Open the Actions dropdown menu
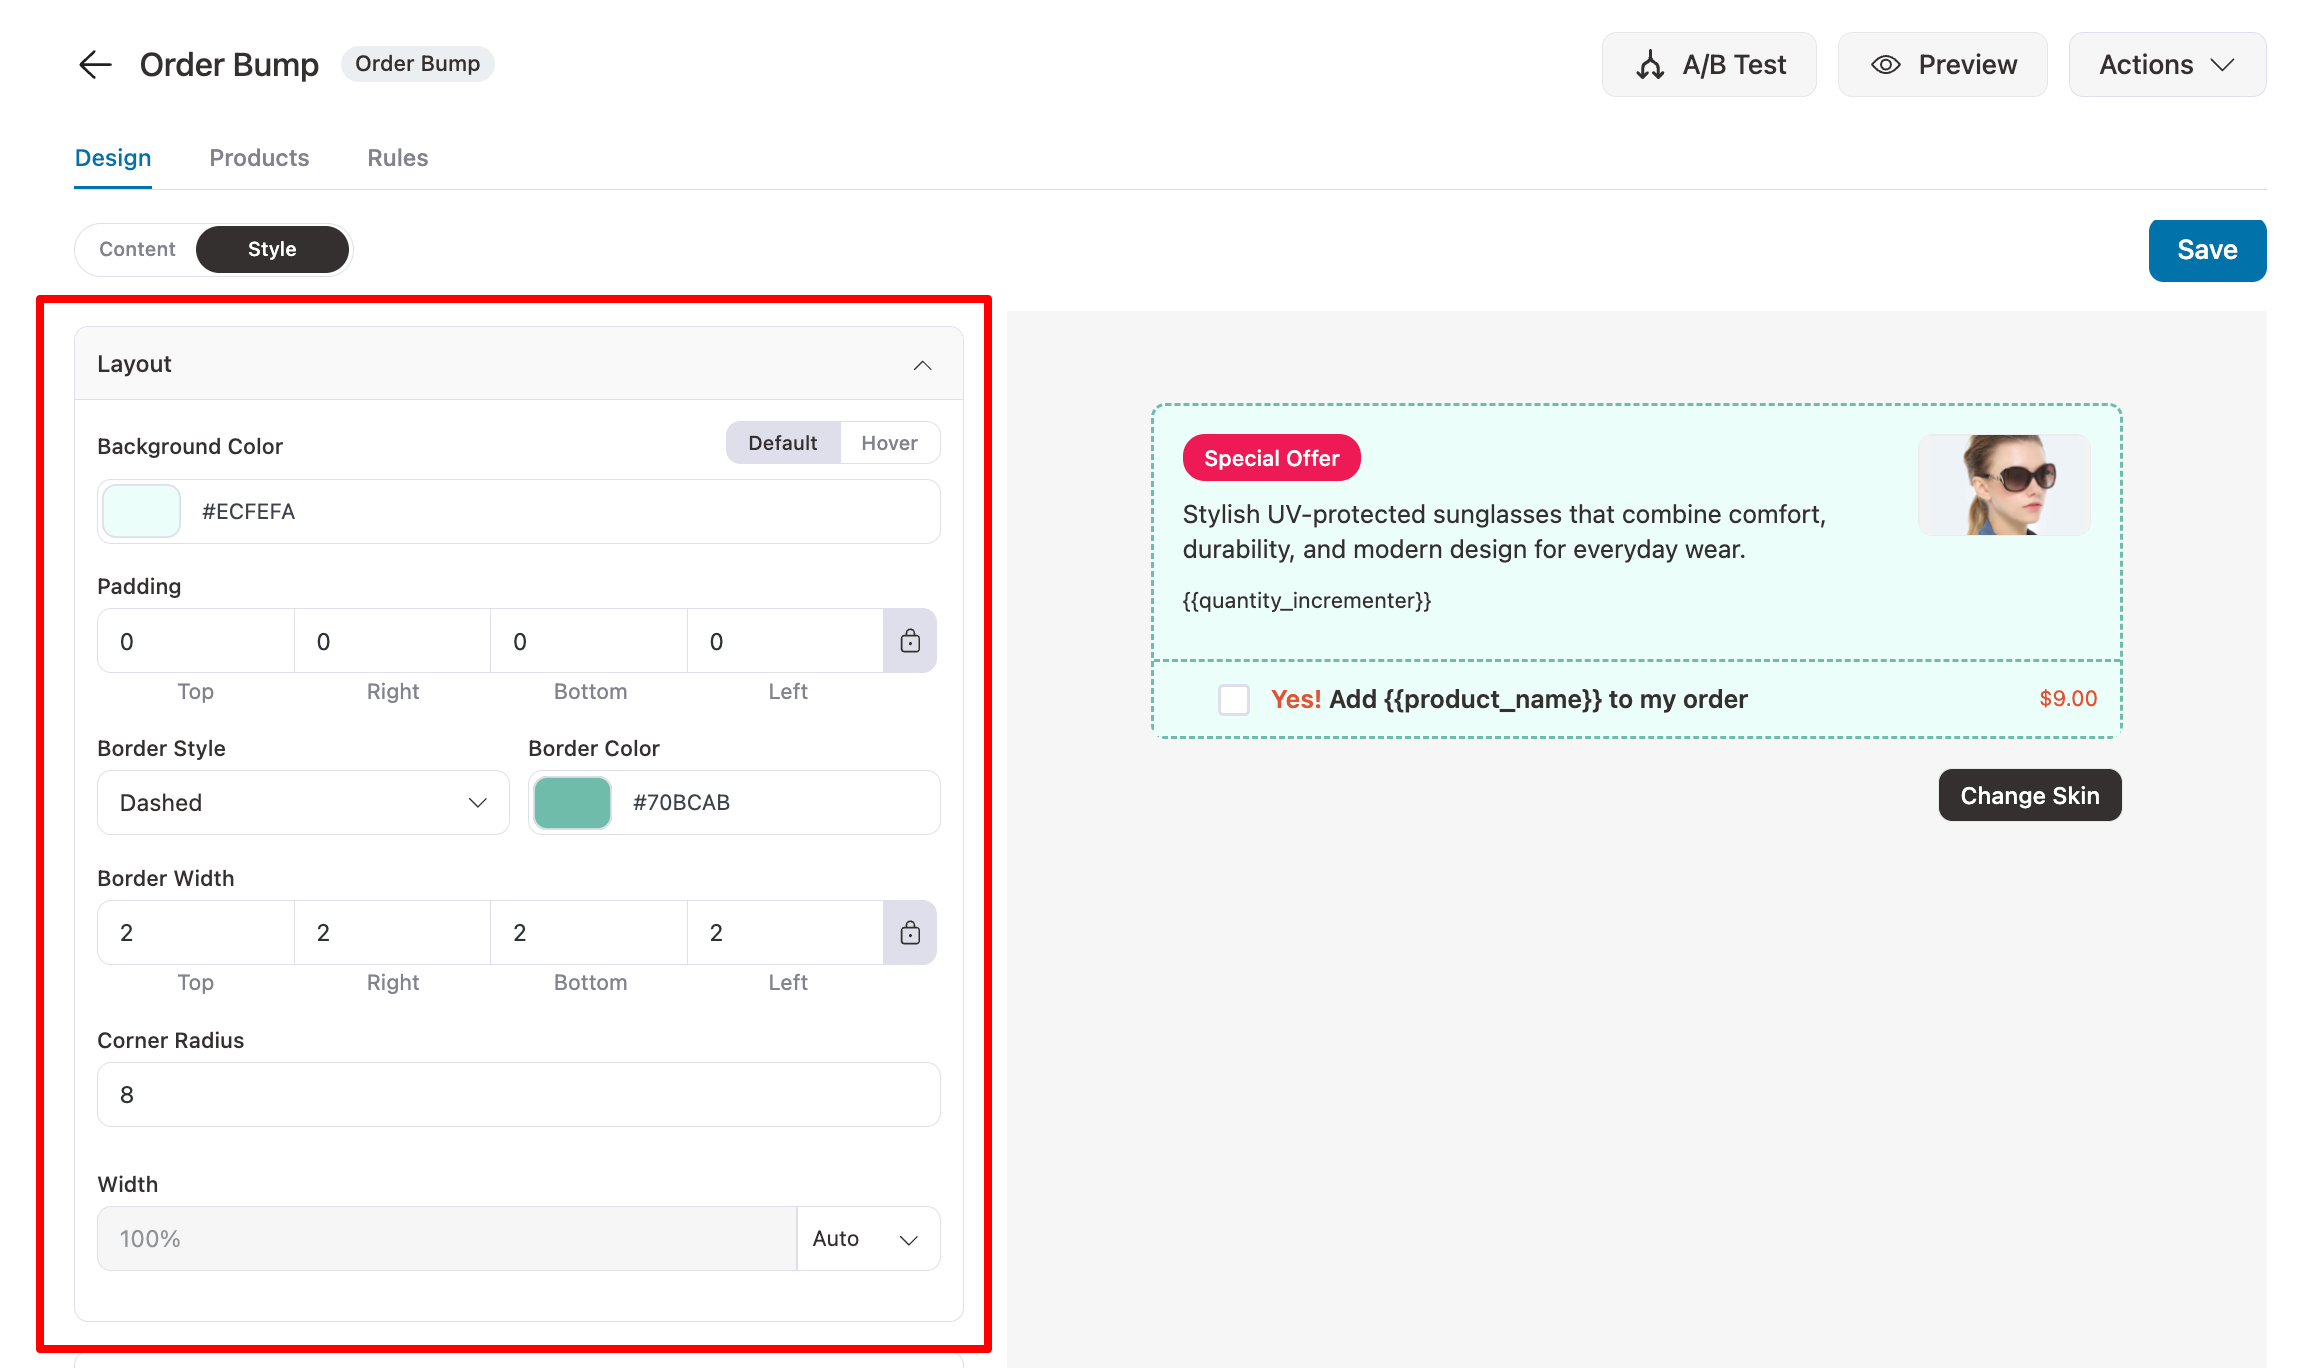 (x=2166, y=65)
